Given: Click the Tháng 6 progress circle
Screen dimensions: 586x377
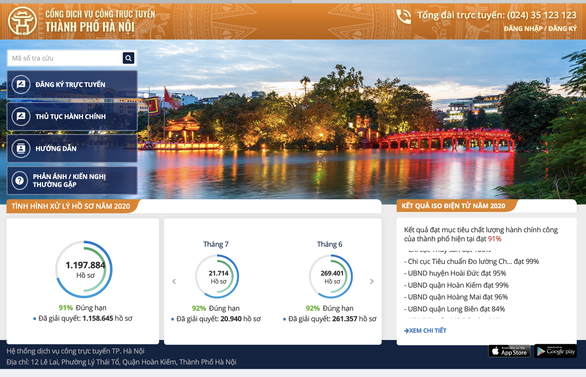Looking at the screenshot, I should (x=331, y=276).
